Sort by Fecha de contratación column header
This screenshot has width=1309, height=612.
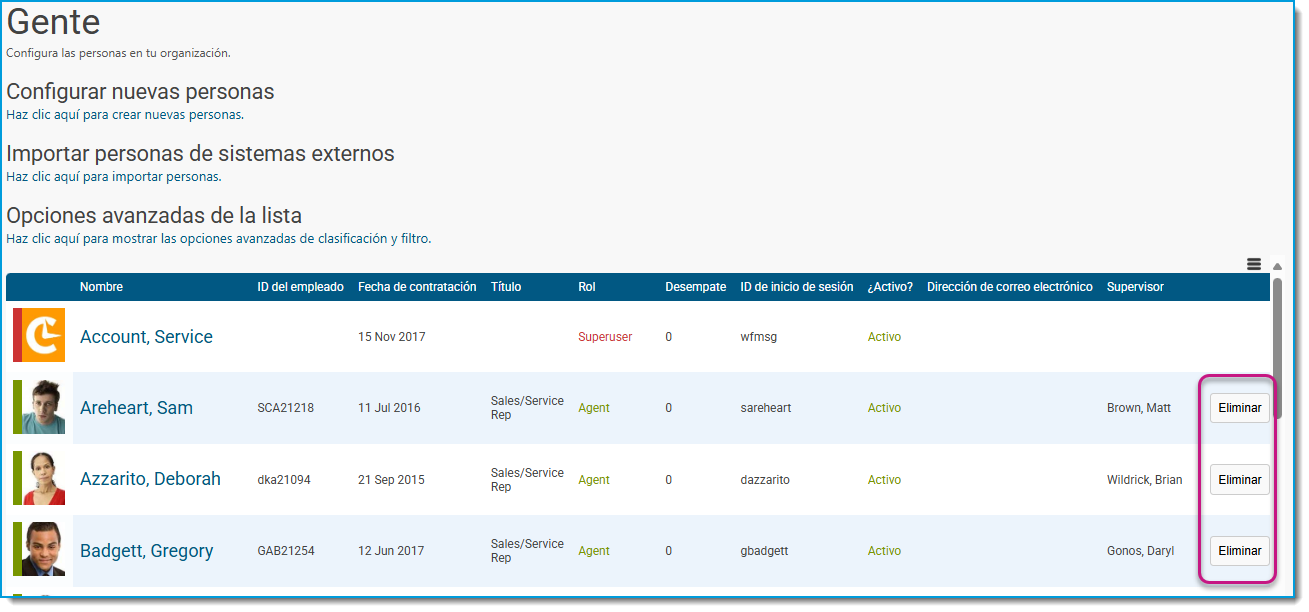tap(417, 287)
